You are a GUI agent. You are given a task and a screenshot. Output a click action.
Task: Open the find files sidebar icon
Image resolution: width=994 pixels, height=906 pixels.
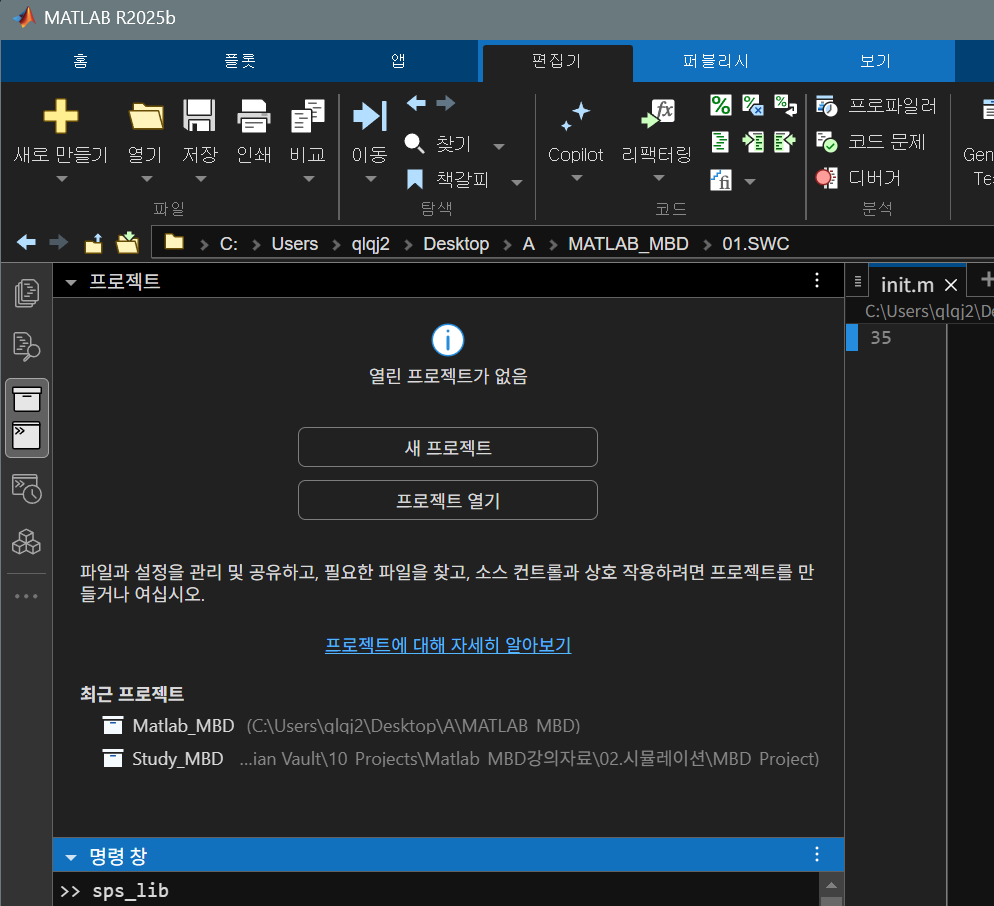[x=27, y=346]
